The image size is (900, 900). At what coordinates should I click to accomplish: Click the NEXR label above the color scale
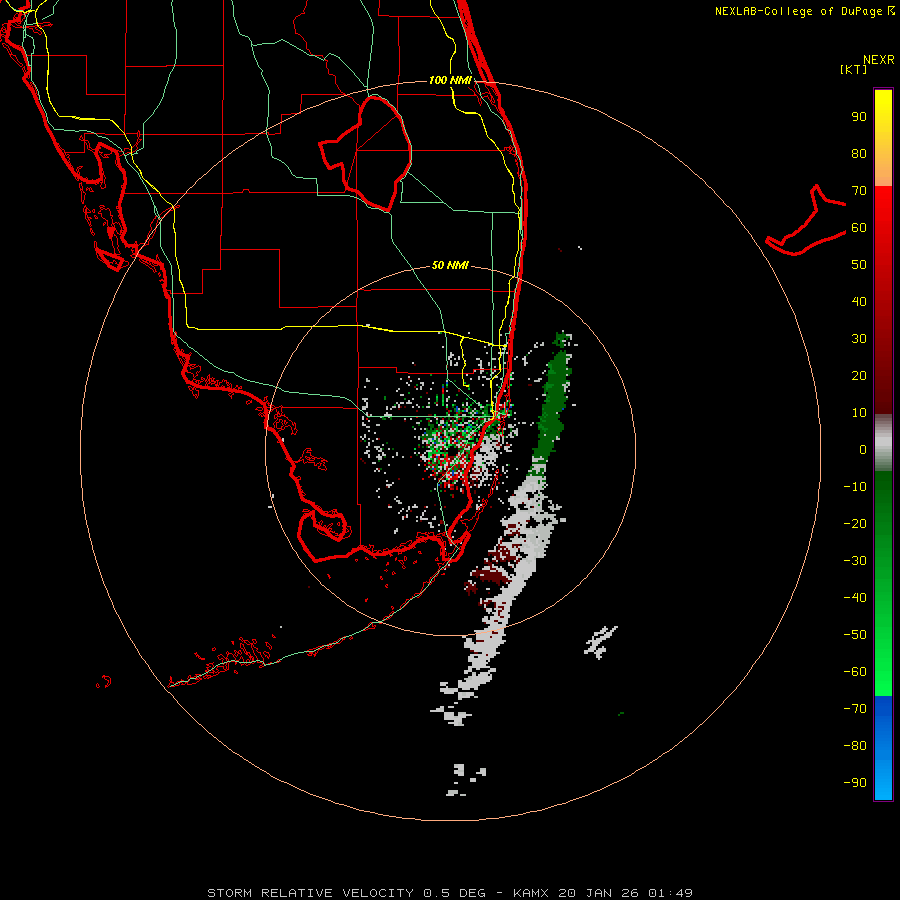coord(879,60)
